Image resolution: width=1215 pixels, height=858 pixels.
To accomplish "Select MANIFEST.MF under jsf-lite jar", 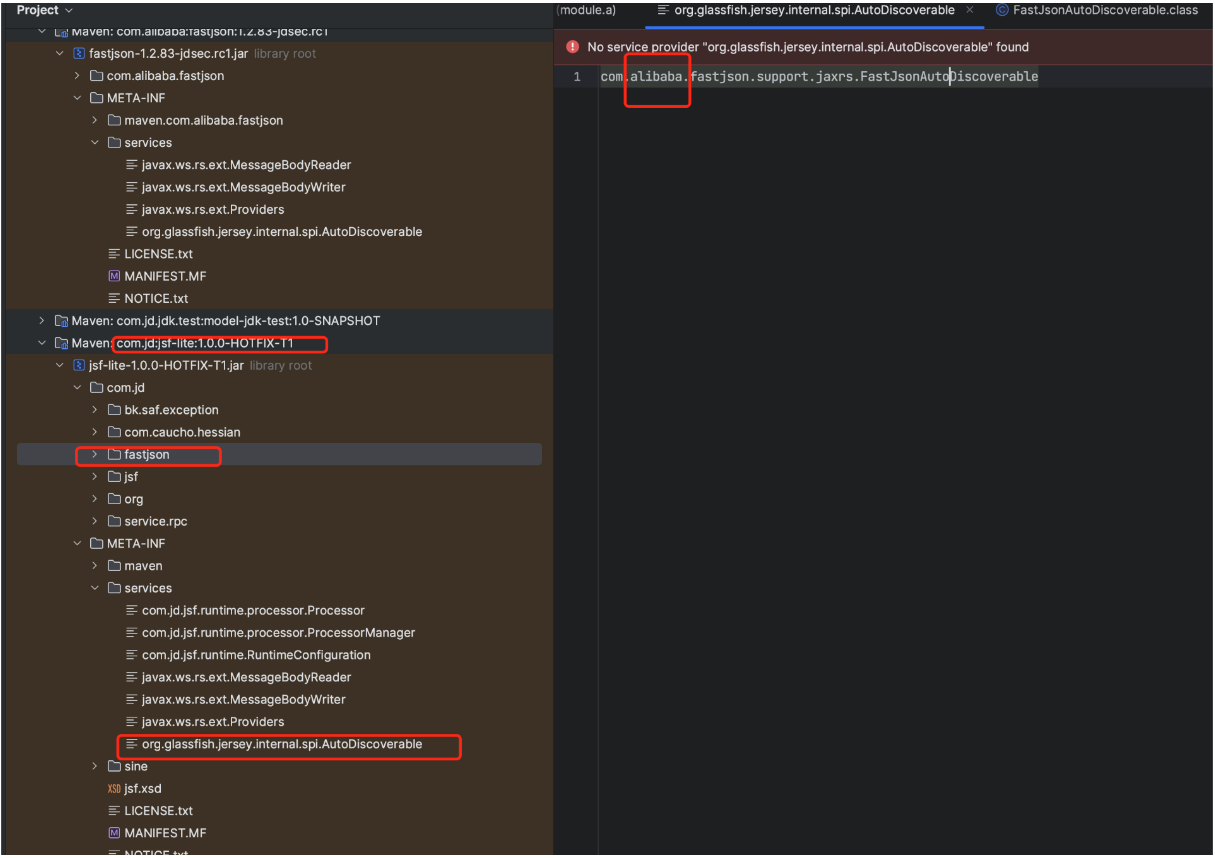I will pos(165,833).
